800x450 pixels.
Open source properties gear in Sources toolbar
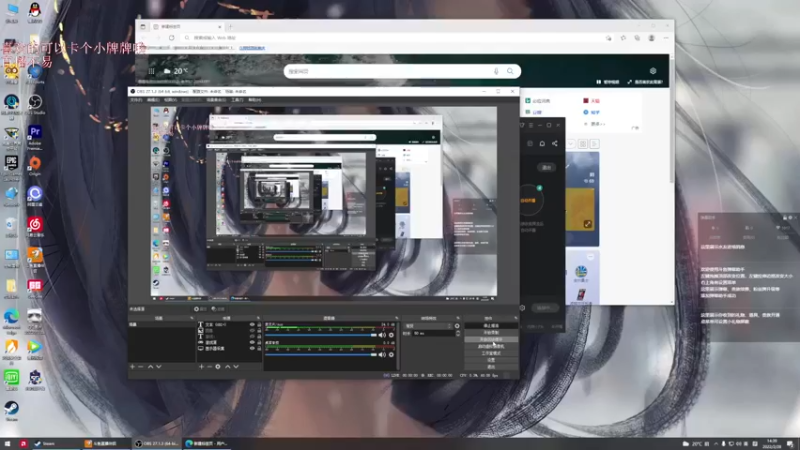tap(218, 367)
